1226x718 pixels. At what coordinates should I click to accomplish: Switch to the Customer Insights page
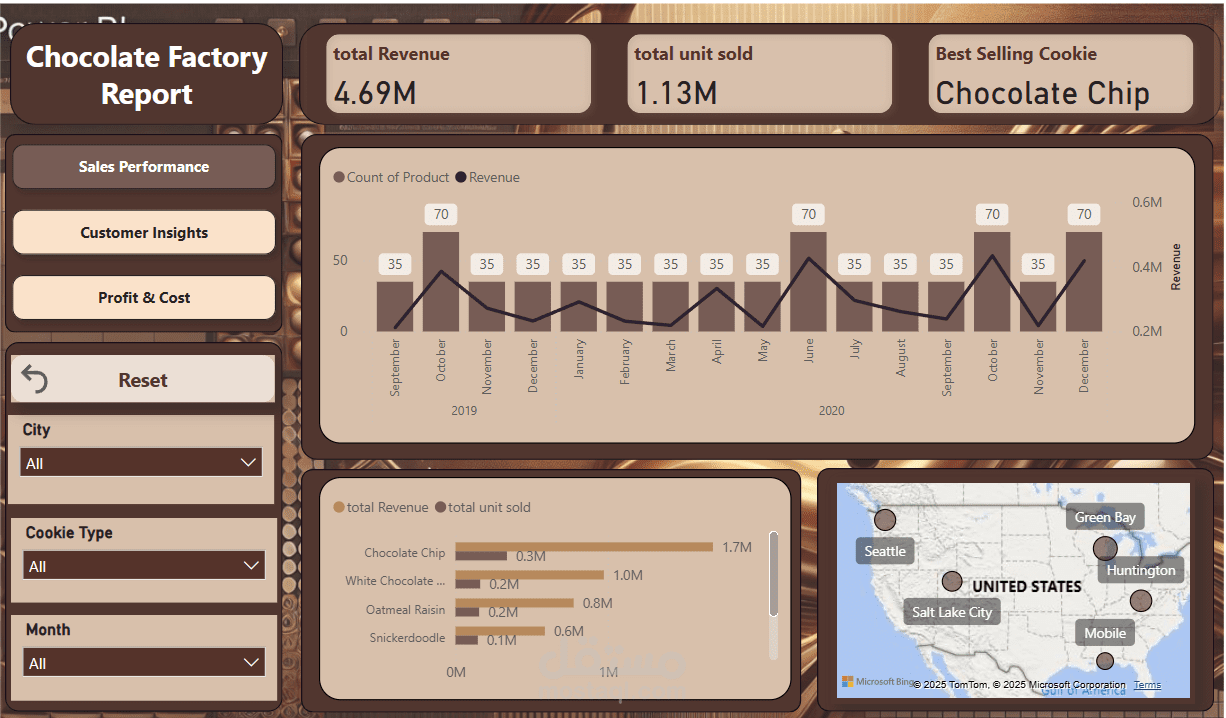143,232
